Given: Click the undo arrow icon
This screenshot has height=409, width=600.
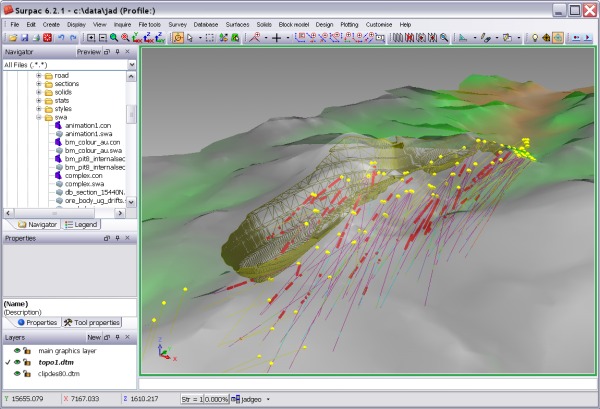Looking at the screenshot, I should tap(61, 38).
